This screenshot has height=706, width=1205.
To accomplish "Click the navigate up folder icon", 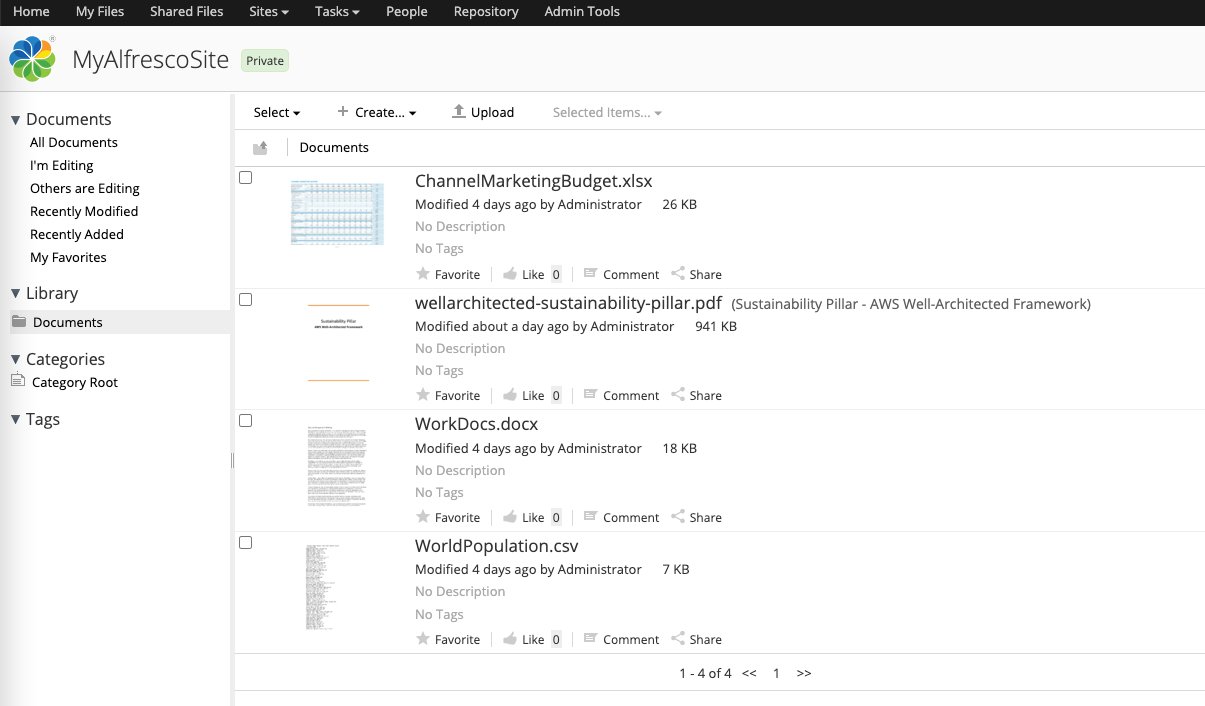I will (260, 148).
